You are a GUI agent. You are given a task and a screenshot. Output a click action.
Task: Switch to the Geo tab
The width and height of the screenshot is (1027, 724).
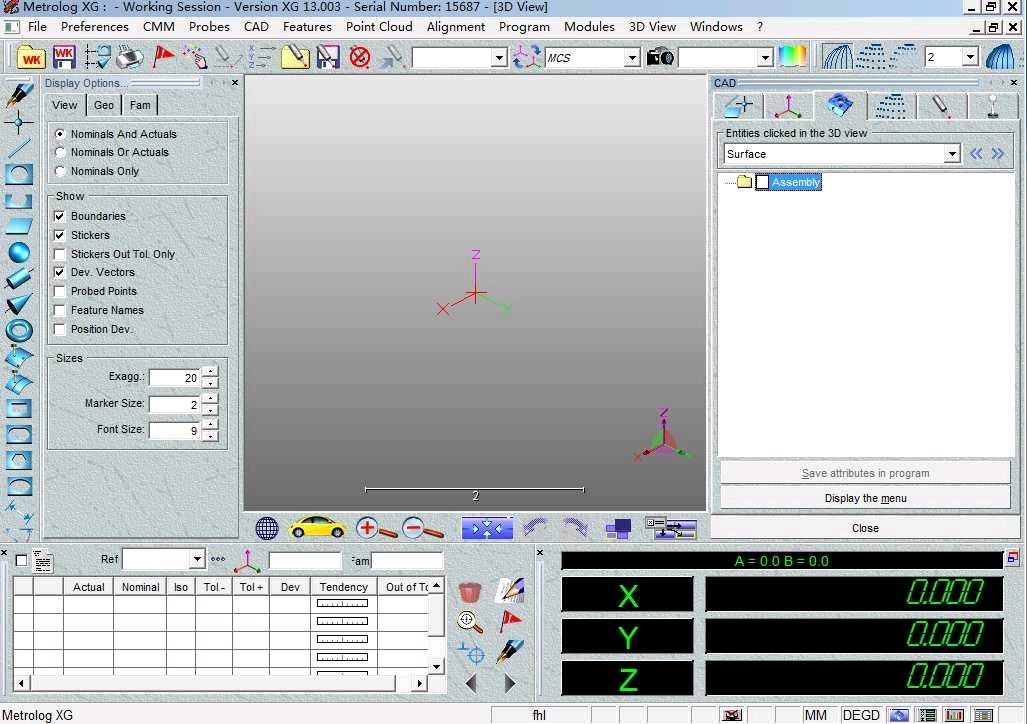[x=103, y=105]
